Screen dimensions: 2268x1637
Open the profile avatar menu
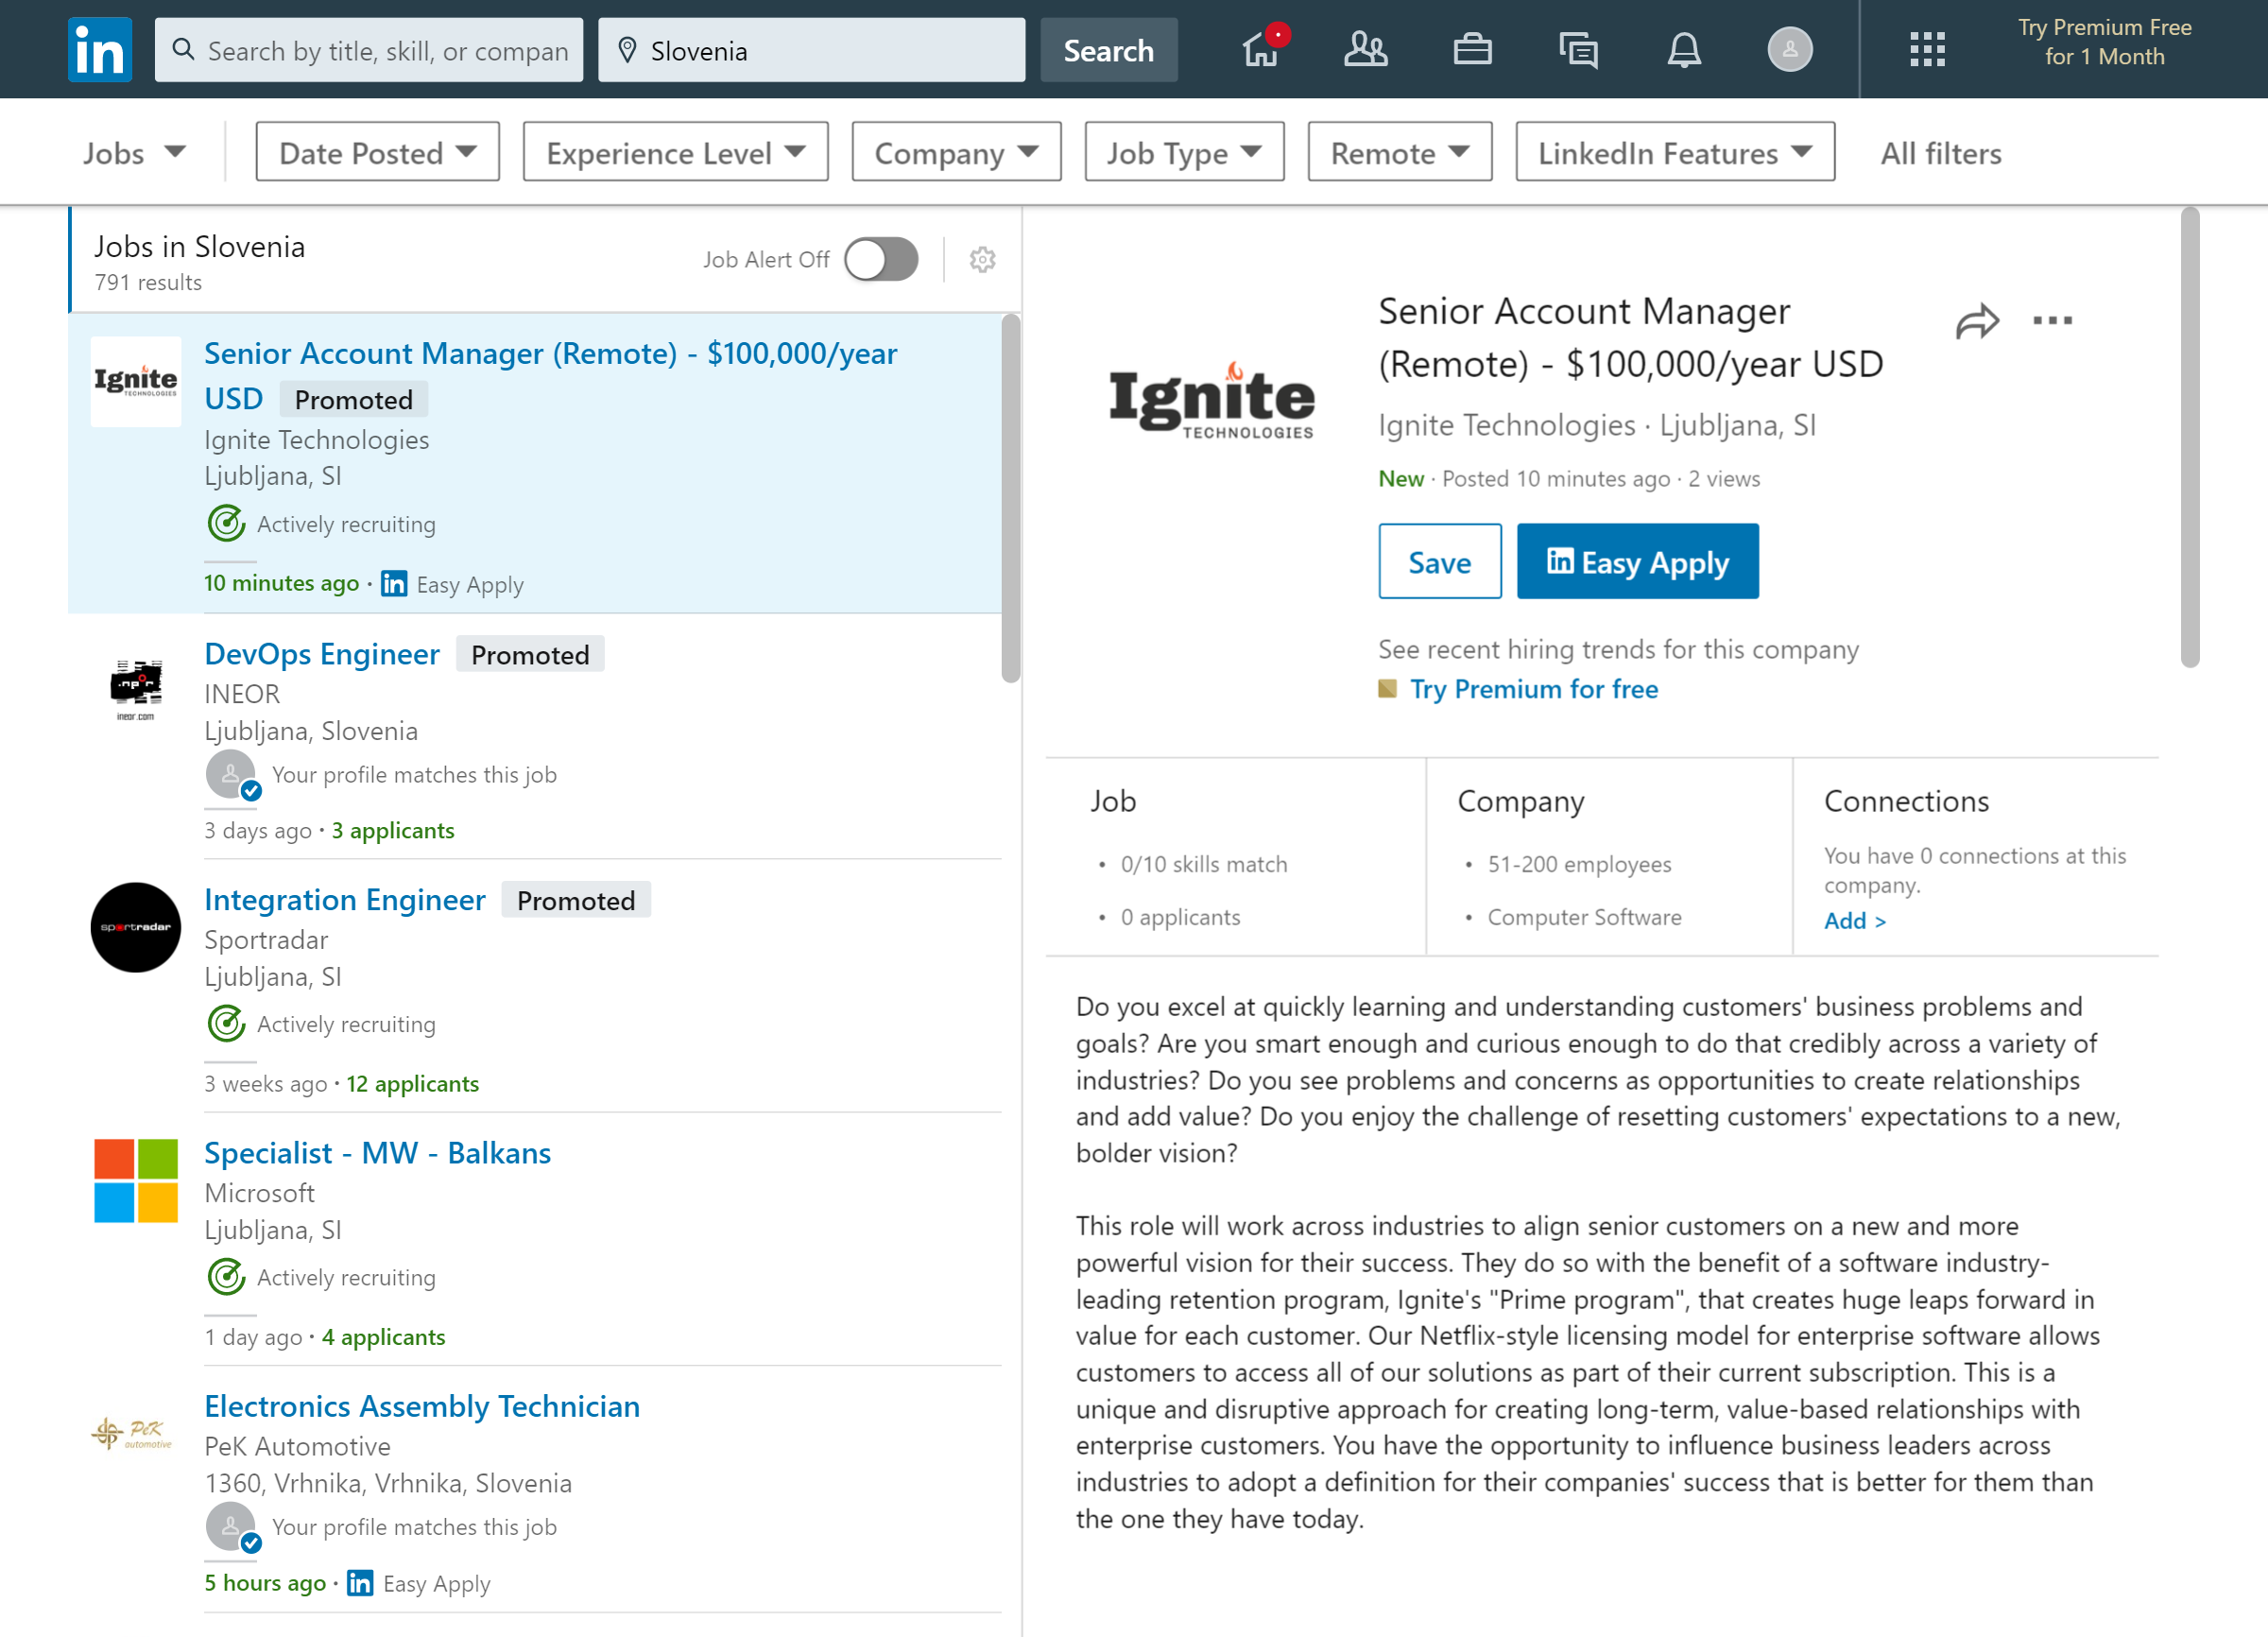[x=1790, y=49]
